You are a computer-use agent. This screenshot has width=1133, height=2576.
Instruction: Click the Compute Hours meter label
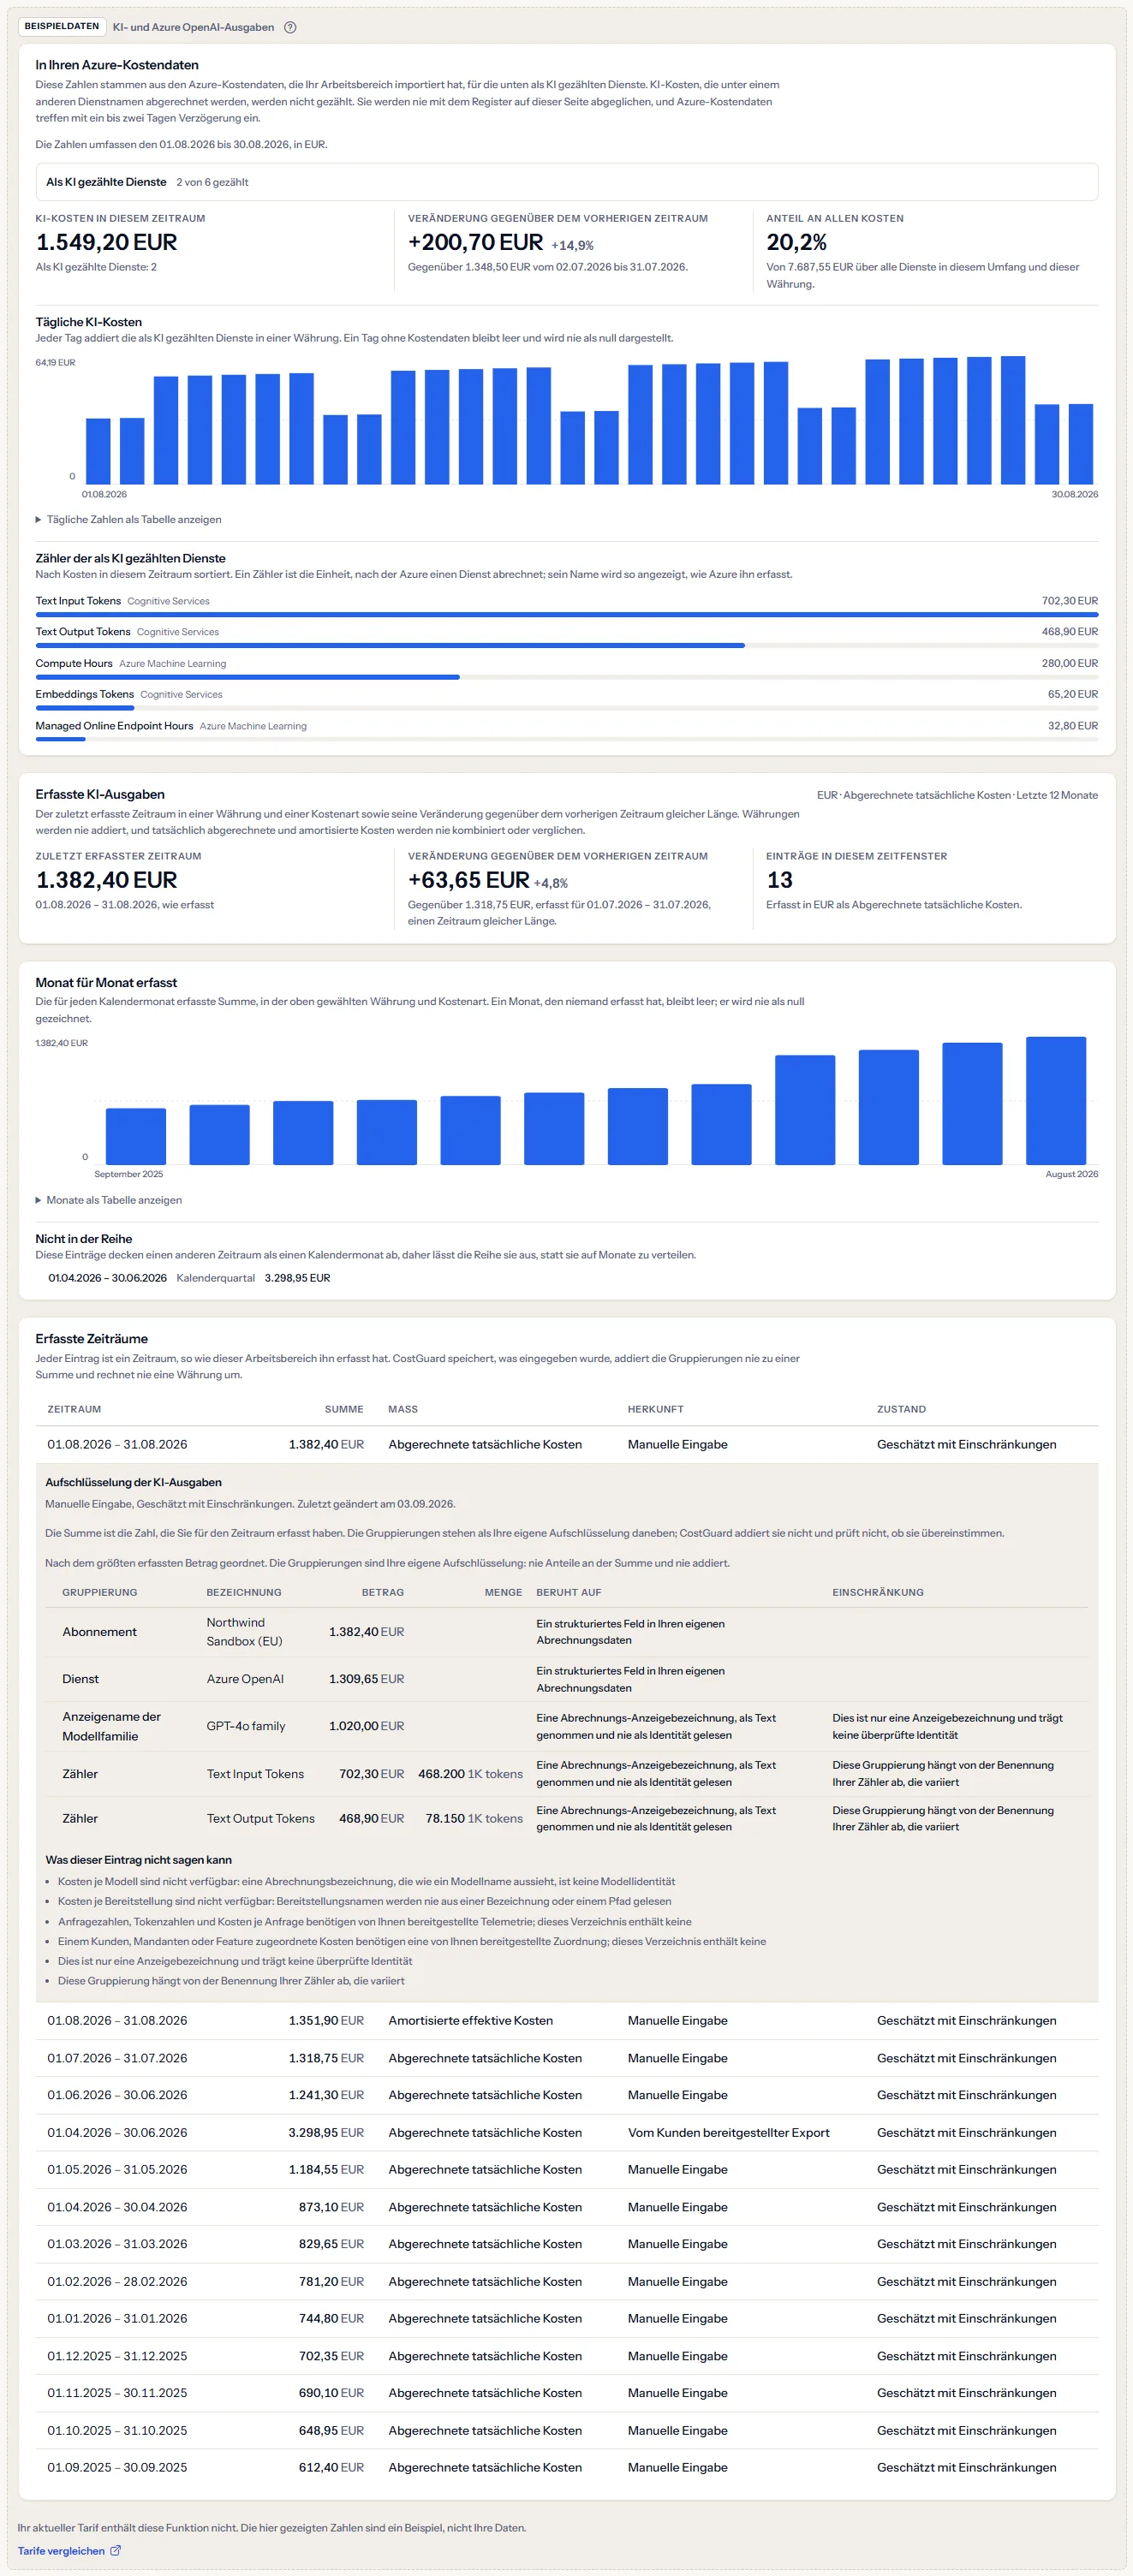point(74,663)
